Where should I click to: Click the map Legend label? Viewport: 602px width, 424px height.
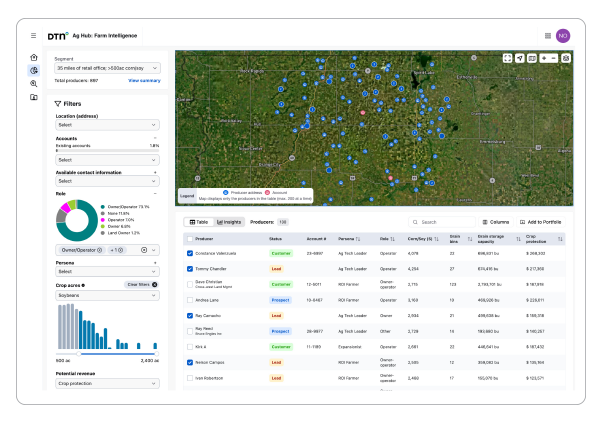coord(187,195)
